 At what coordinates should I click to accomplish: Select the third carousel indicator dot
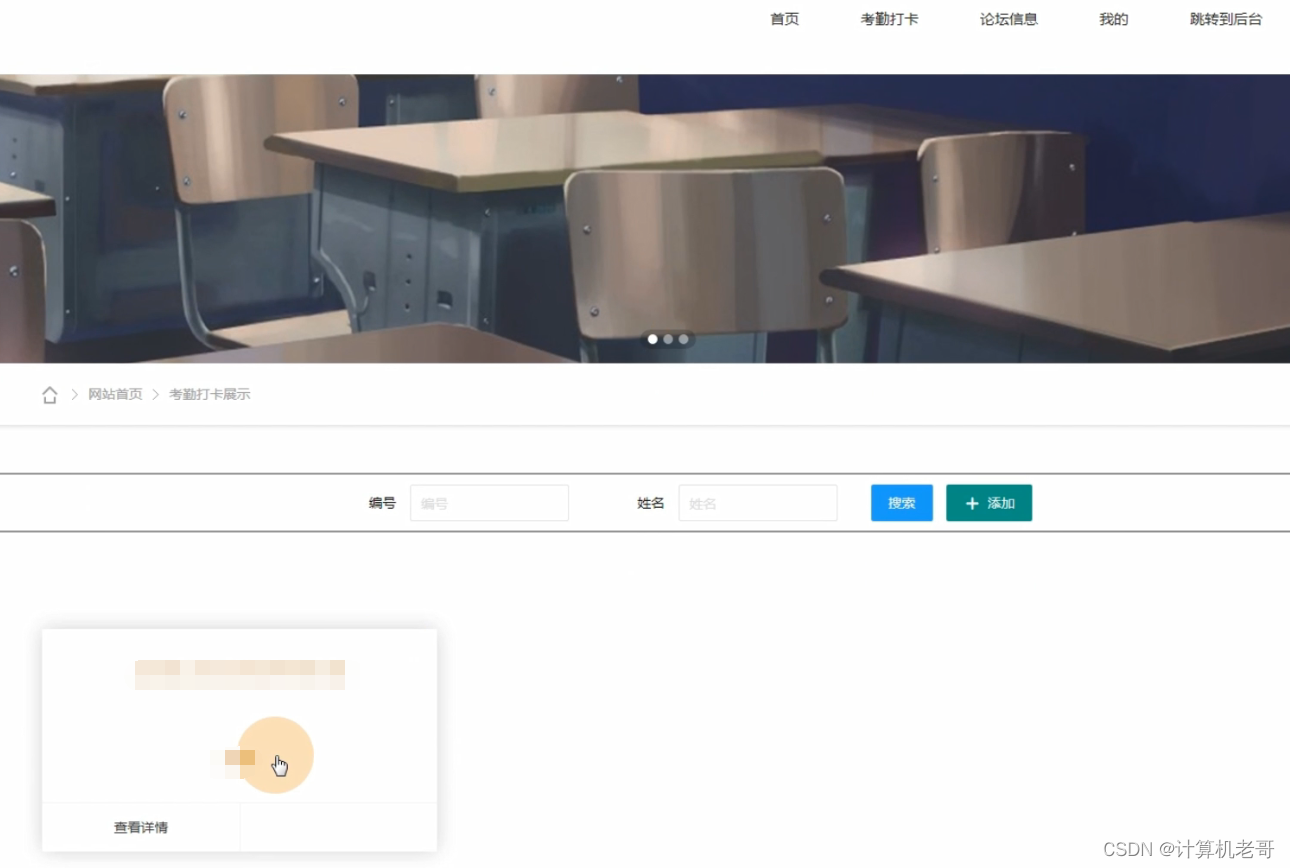coord(683,339)
